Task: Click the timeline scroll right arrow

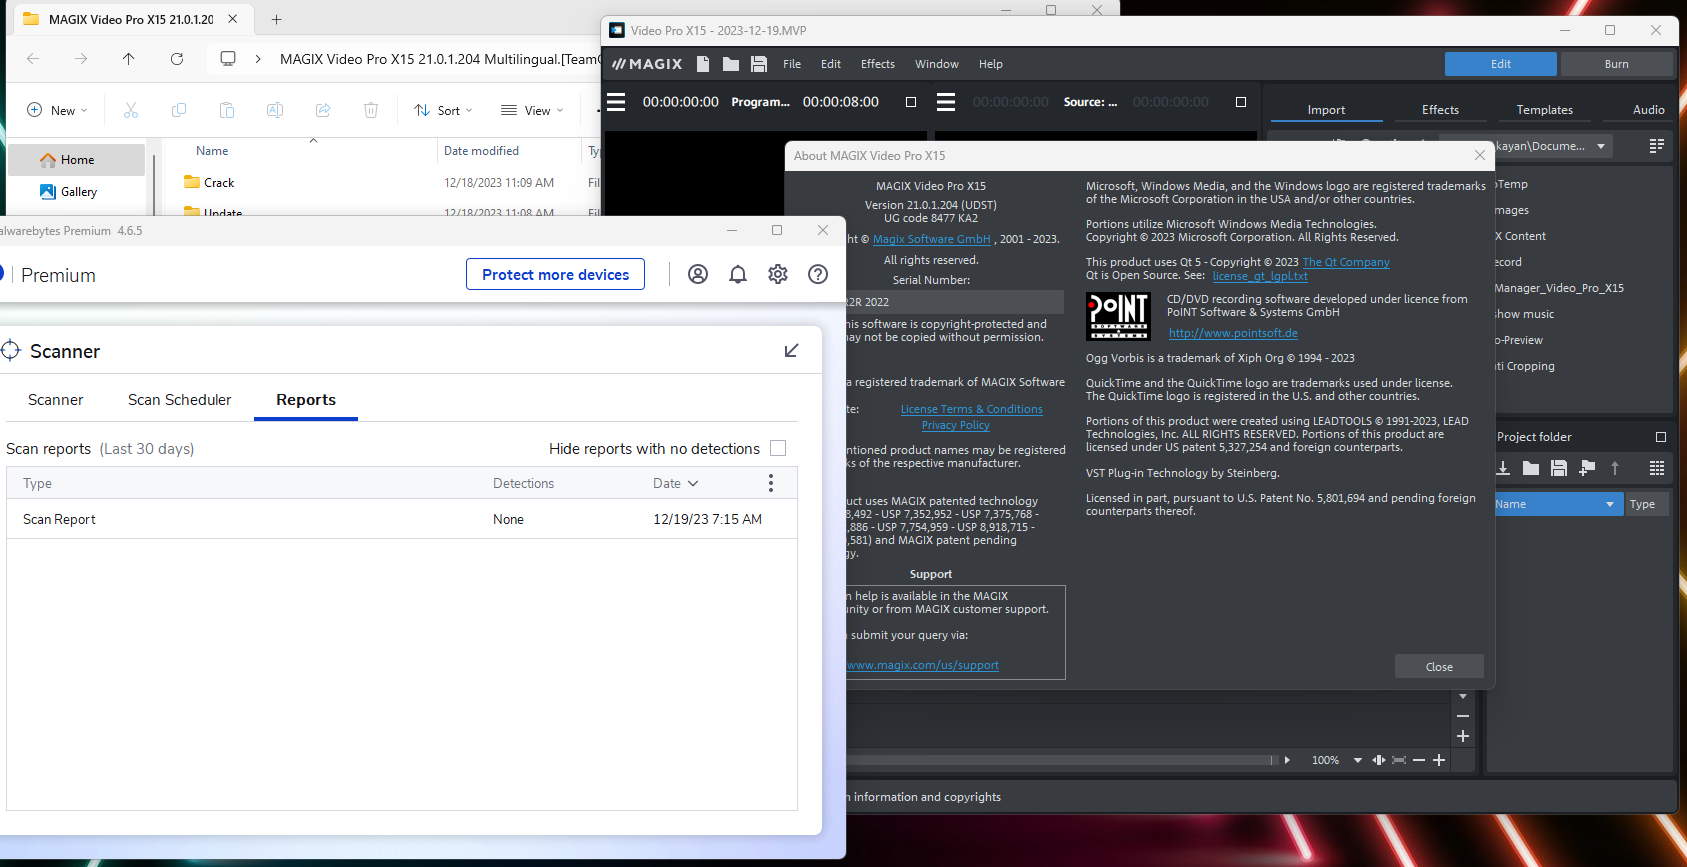Action: tap(1287, 760)
